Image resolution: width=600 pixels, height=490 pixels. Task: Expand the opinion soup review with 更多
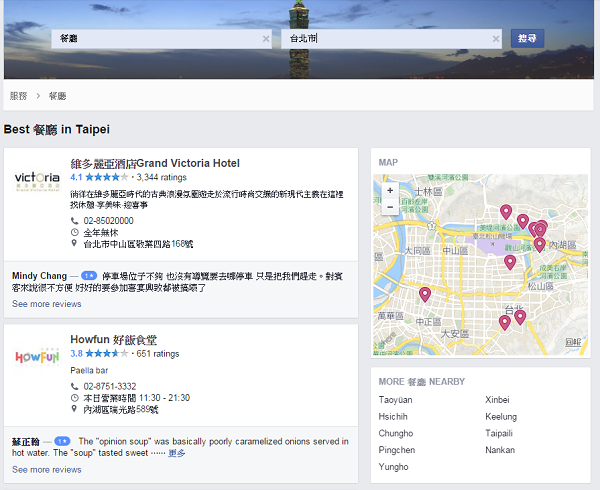click(x=177, y=453)
